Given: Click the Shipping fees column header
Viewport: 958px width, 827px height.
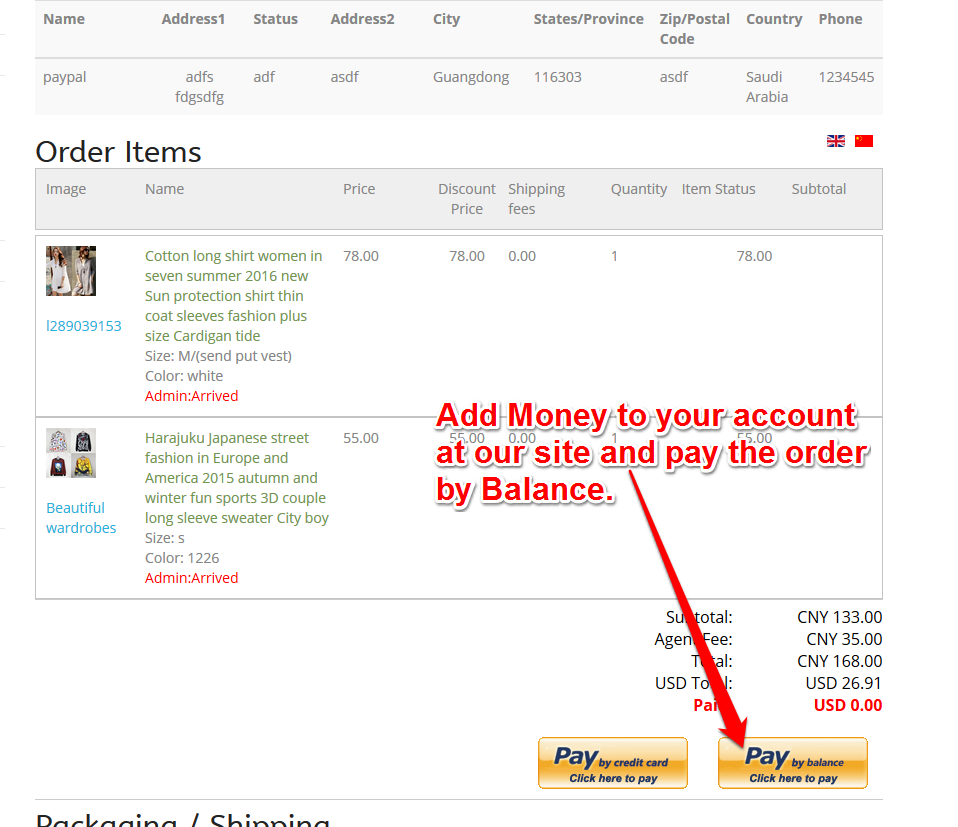Looking at the screenshot, I should [x=536, y=199].
